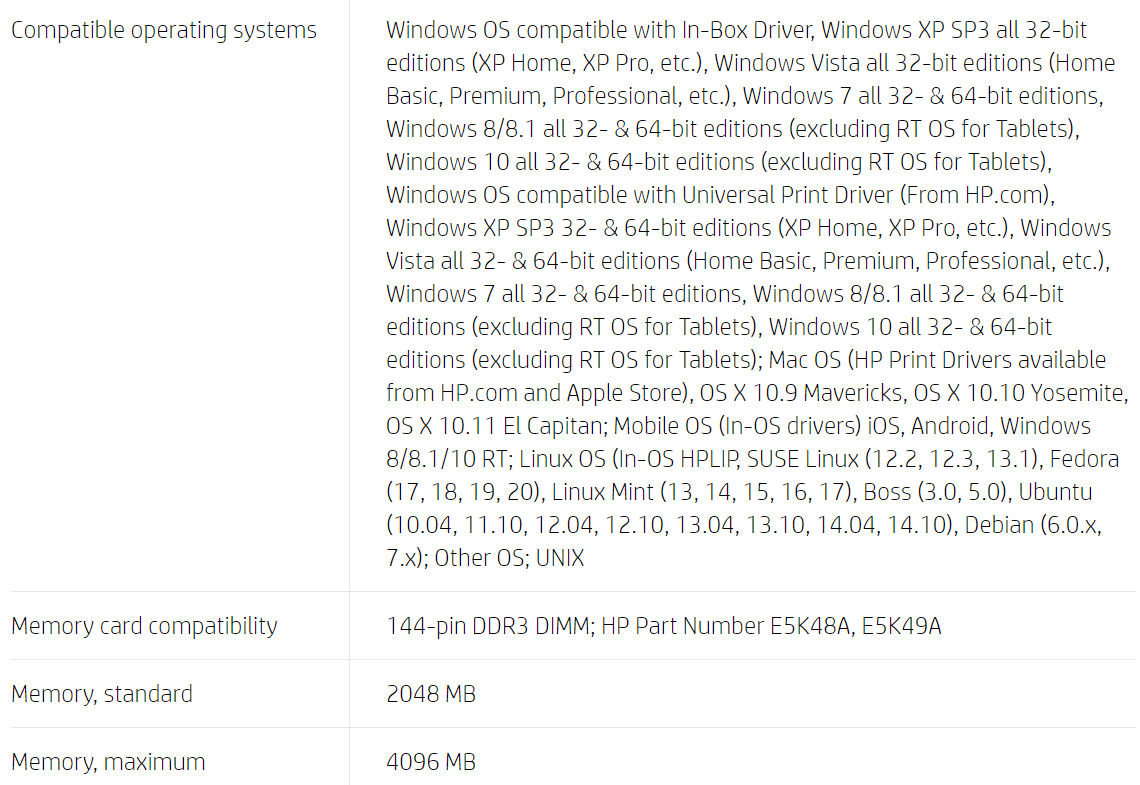Click "OS X 10.11 El Capitan" text
The image size is (1140, 785).
[494, 426]
